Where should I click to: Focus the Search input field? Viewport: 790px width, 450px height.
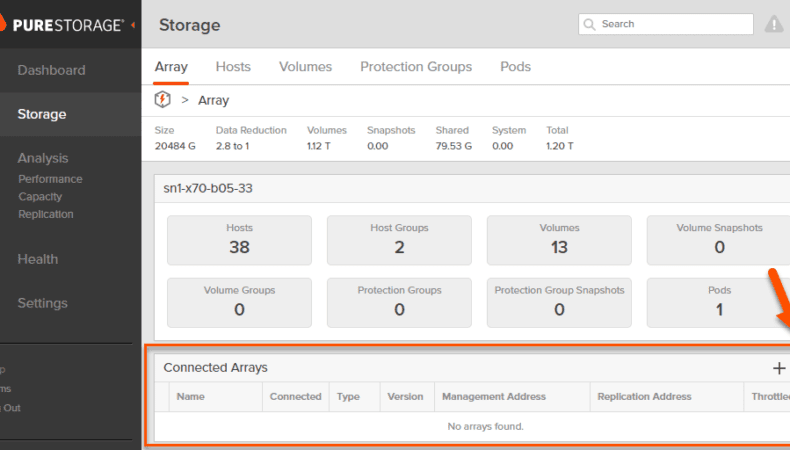tap(666, 24)
